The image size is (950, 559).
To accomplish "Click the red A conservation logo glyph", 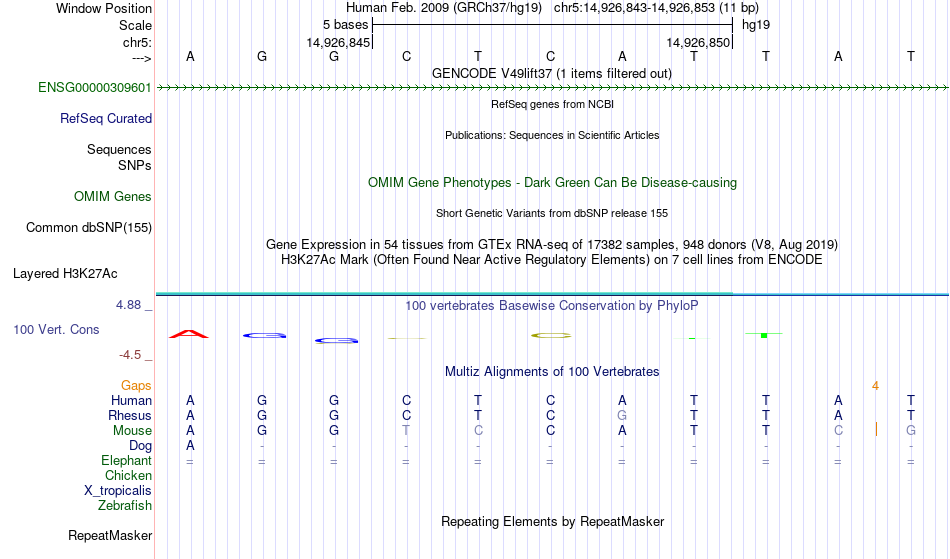I will [x=189, y=334].
